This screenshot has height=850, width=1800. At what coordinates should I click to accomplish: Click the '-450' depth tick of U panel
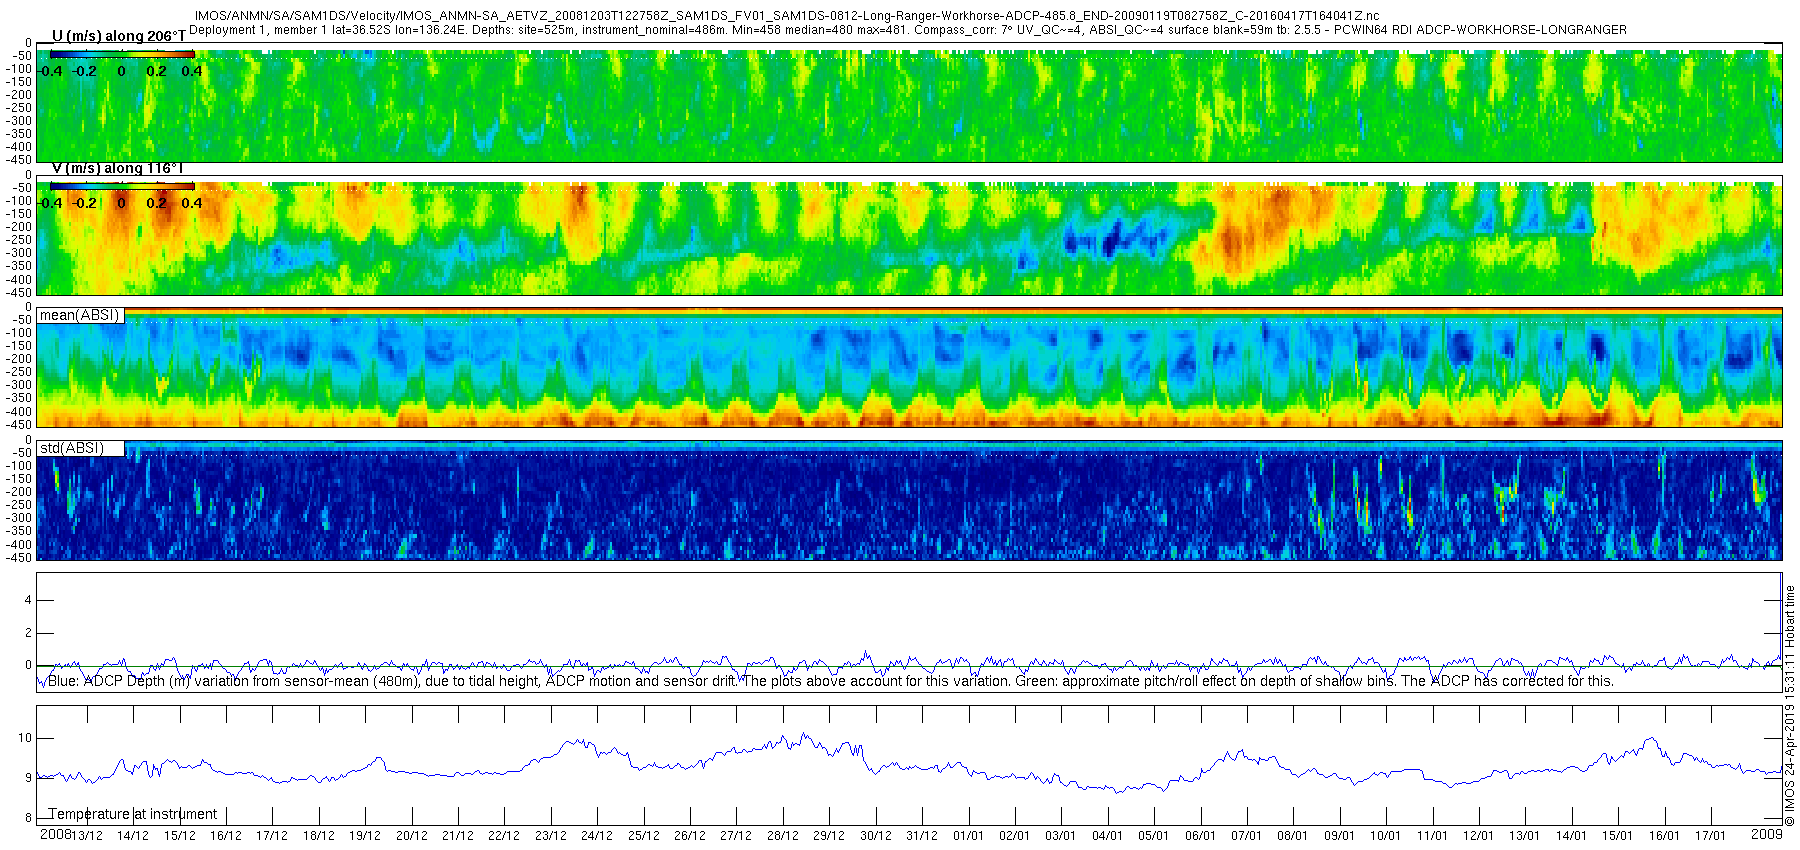18,159
